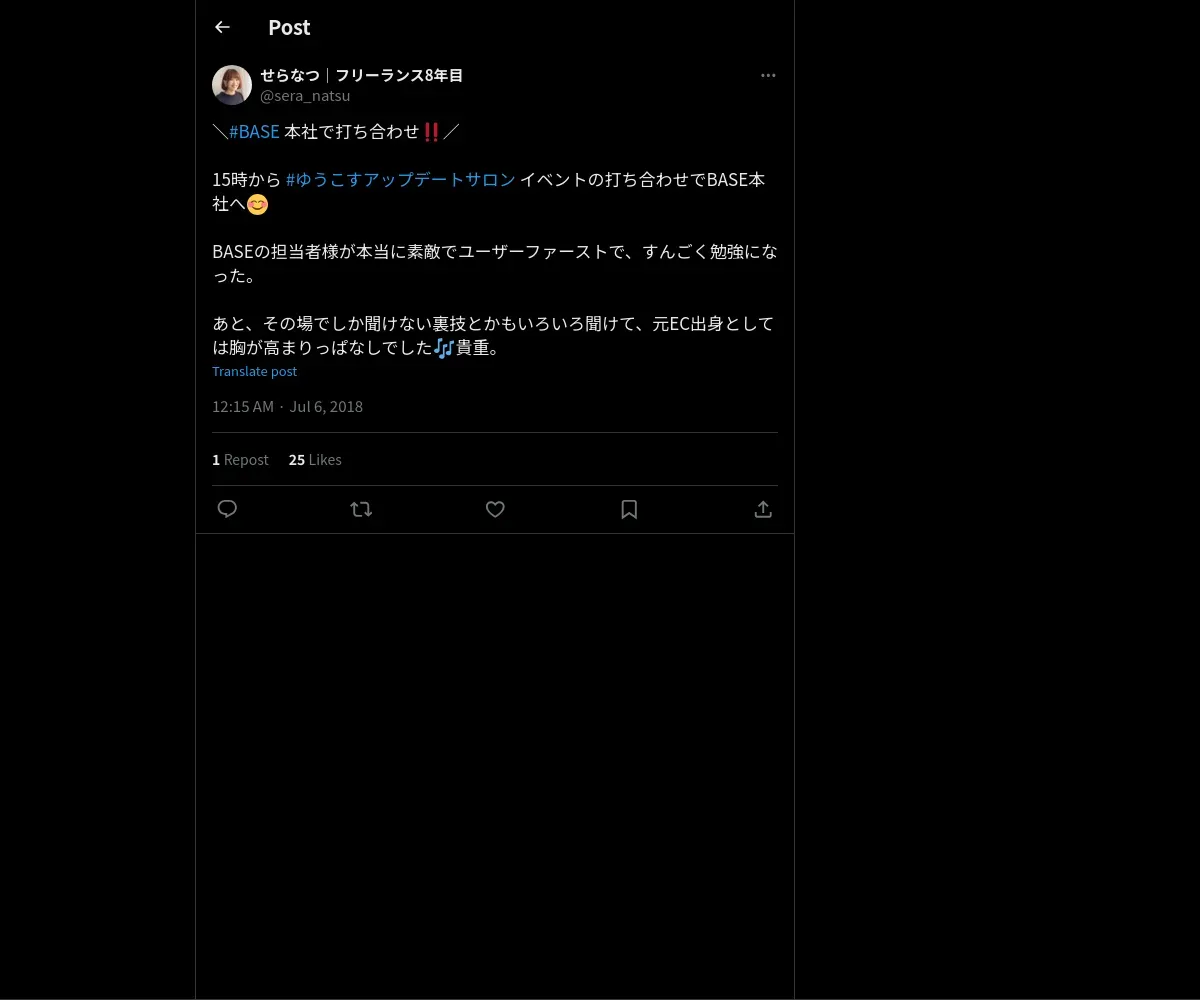View the 25 Likes list

[x=315, y=460]
